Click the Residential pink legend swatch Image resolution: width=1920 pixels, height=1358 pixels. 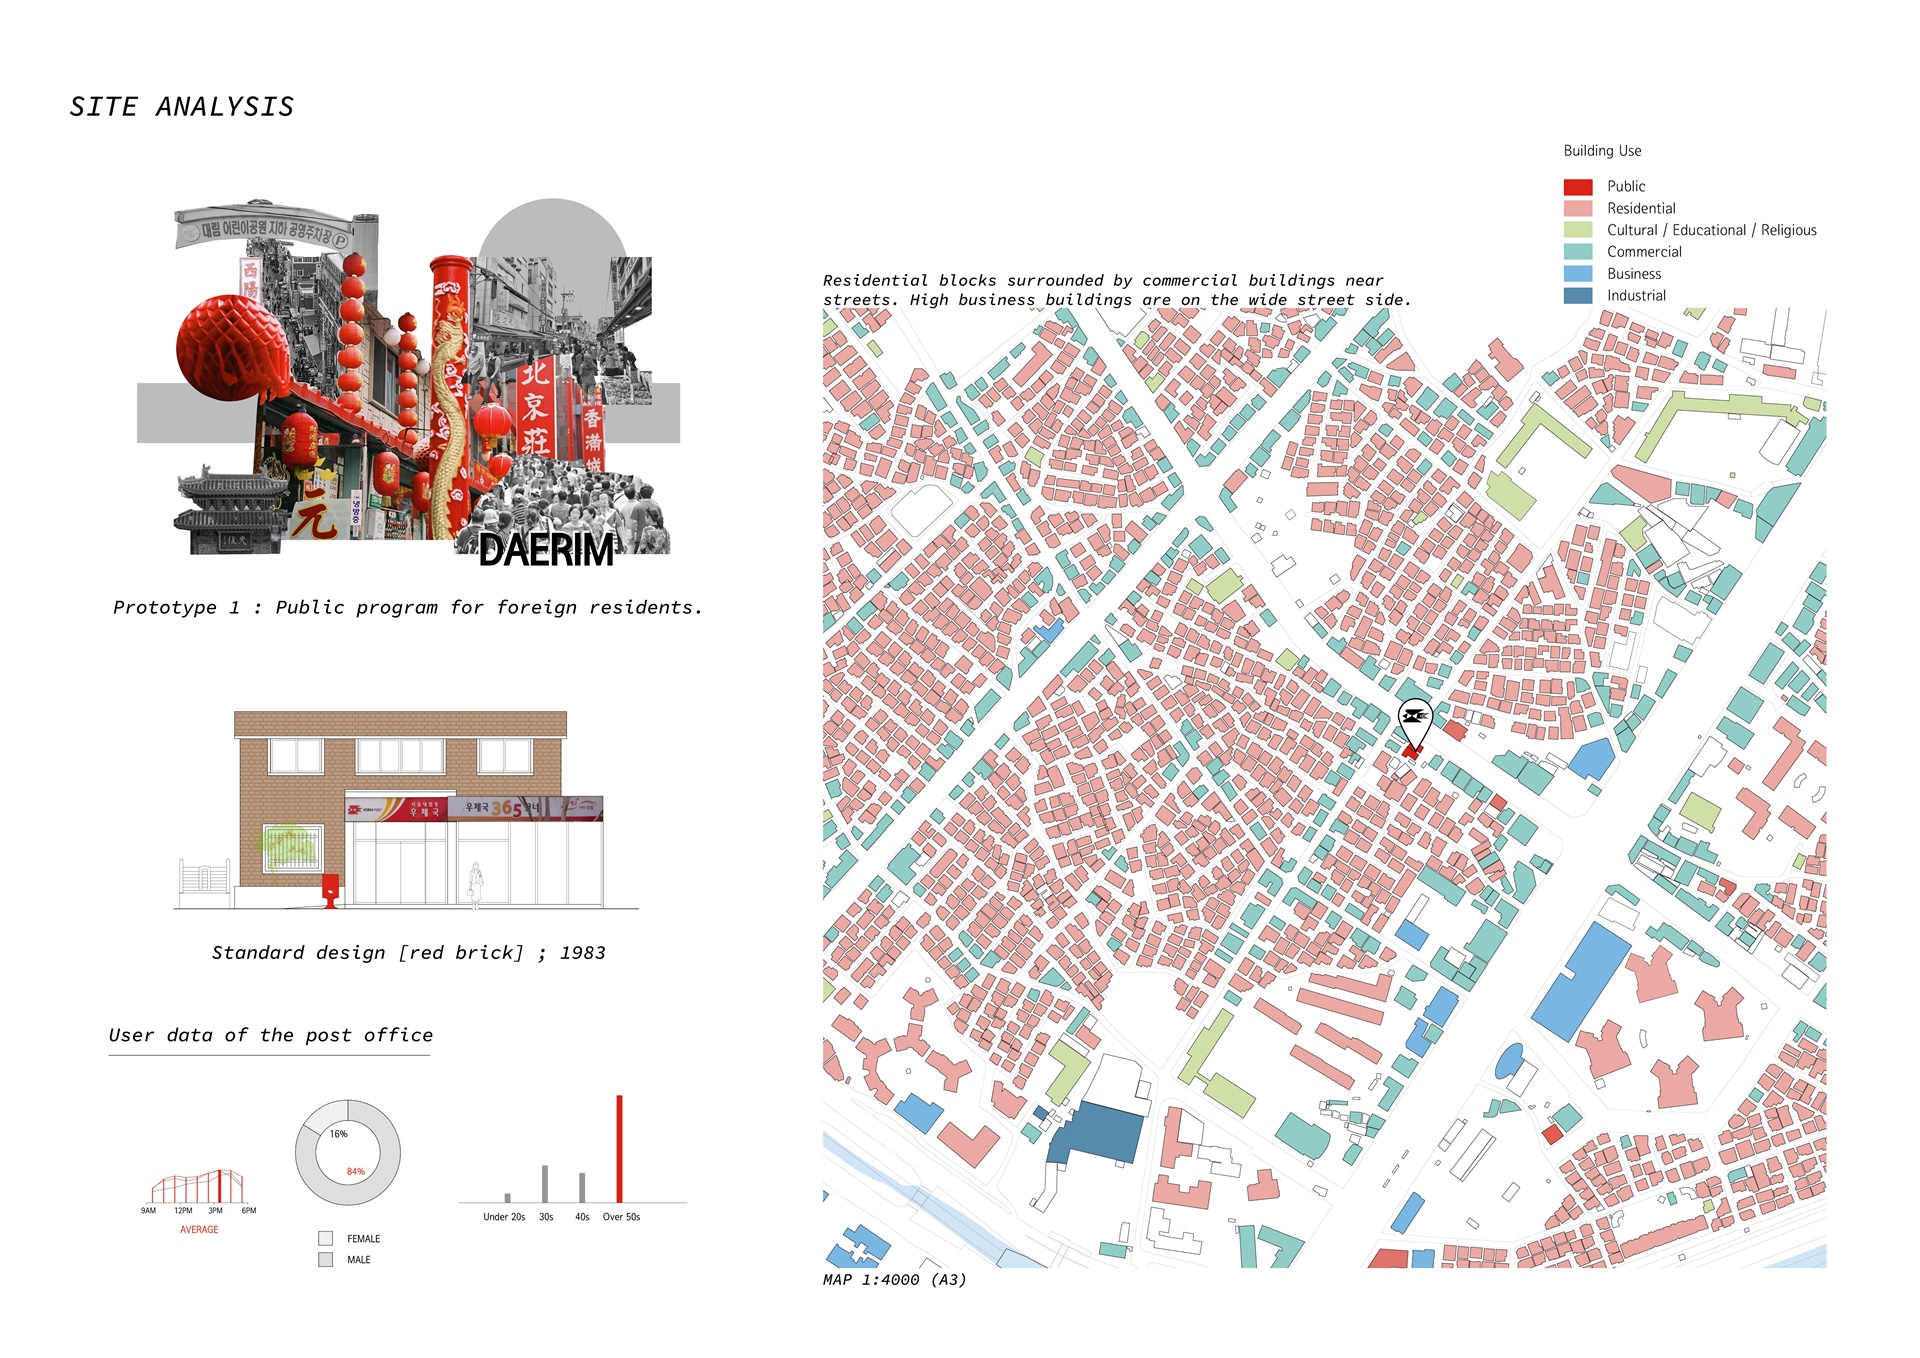pyautogui.click(x=1577, y=209)
